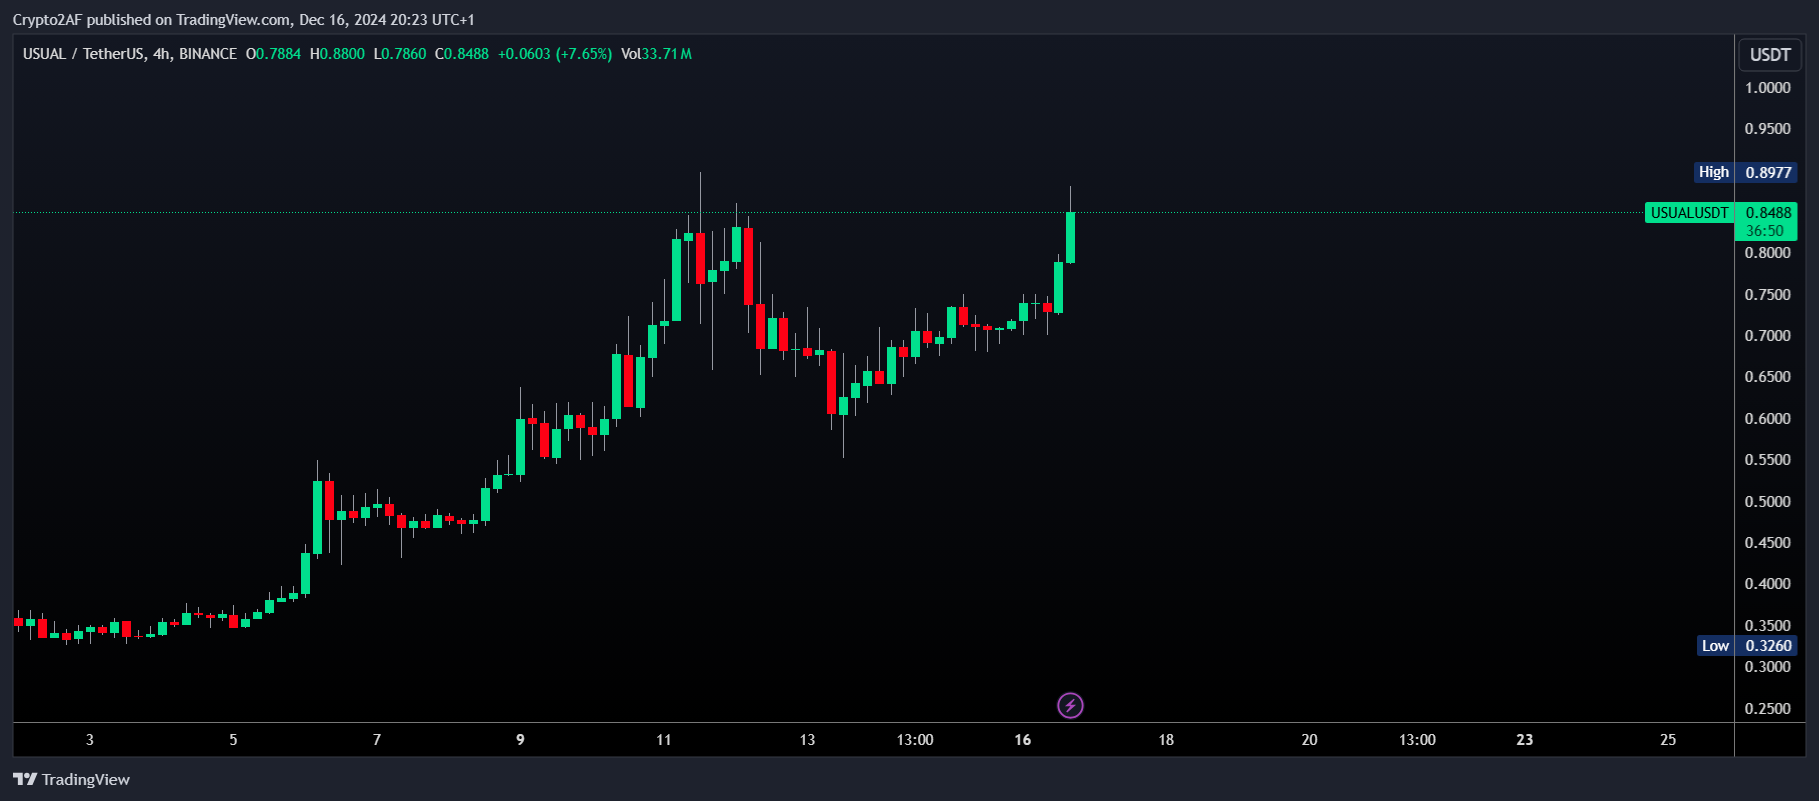Click the high value H0.8800

[x=337, y=54]
